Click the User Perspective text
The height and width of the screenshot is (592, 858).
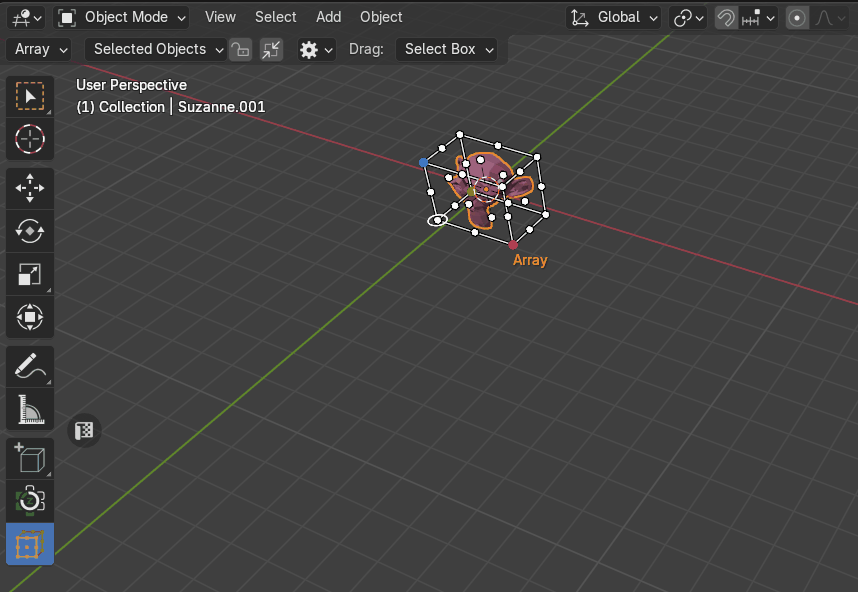pyautogui.click(x=131, y=85)
